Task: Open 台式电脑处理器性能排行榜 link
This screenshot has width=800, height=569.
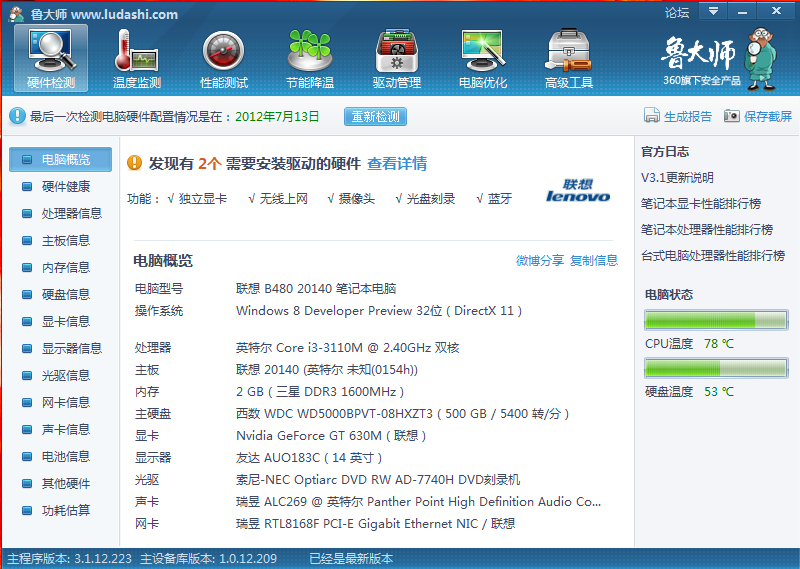Action: (713, 256)
